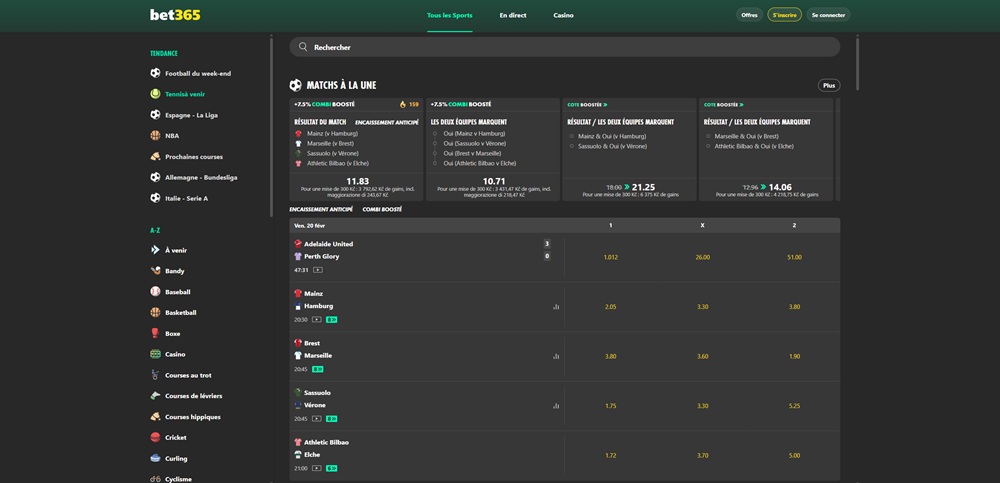Click the arrow icon beside À venir

tap(155, 250)
